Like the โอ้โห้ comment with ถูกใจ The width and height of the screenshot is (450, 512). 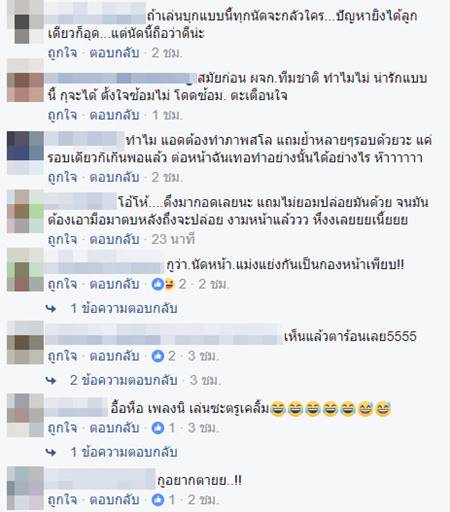coord(62,239)
